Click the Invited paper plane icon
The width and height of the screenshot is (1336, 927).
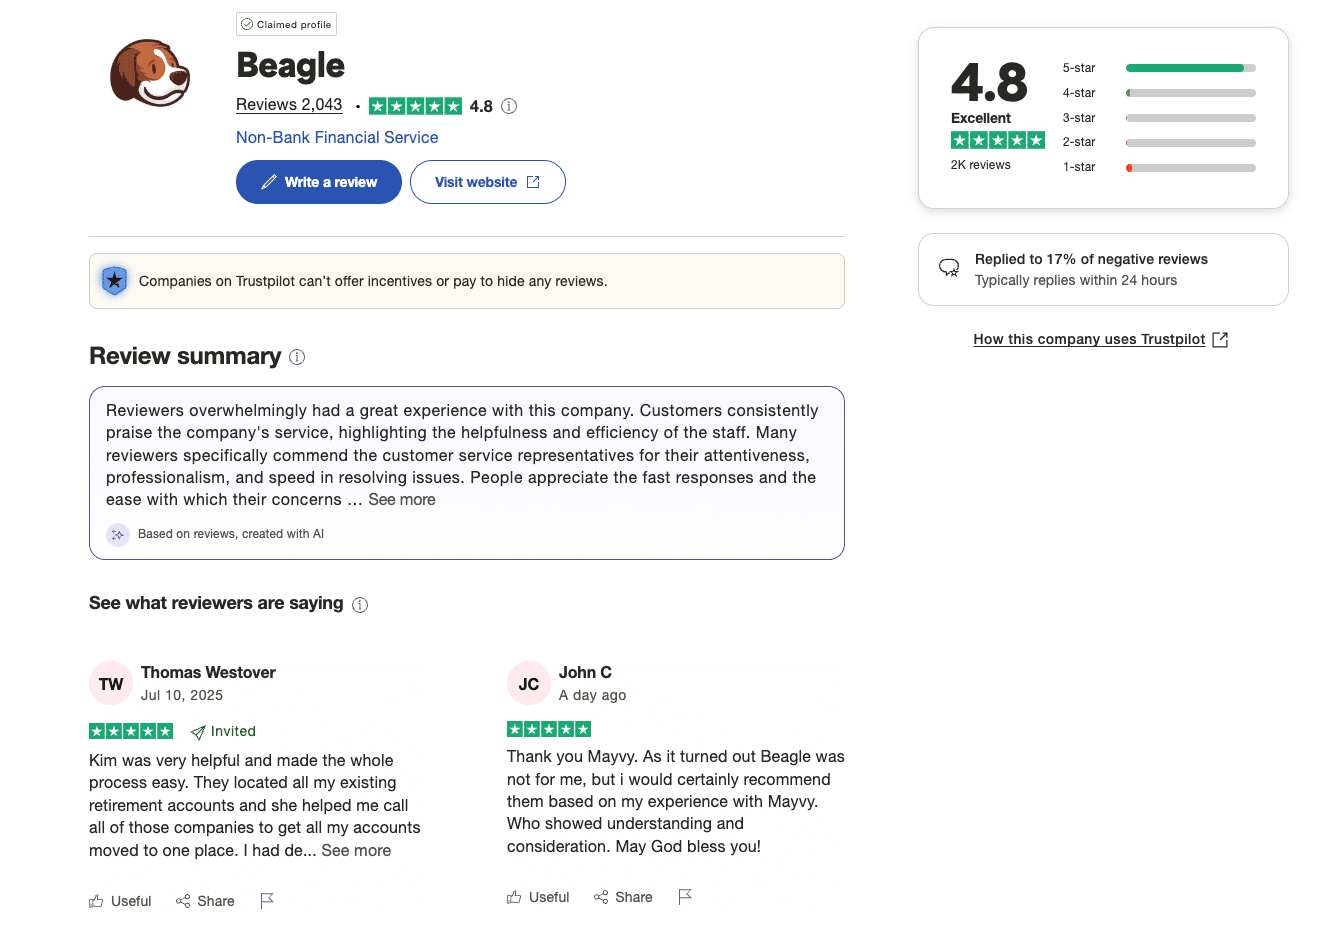point(198,732)
